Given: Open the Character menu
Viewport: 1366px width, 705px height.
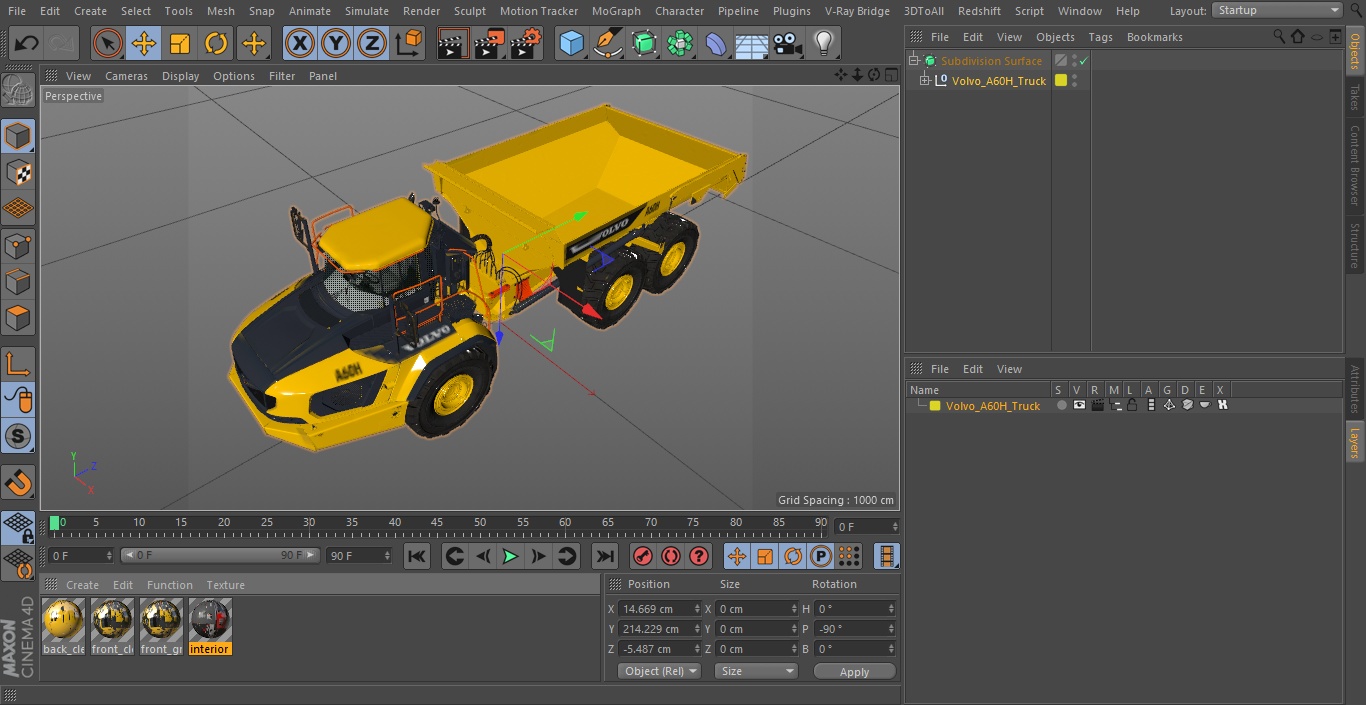Looking at the screenshot, I should 680,11.
